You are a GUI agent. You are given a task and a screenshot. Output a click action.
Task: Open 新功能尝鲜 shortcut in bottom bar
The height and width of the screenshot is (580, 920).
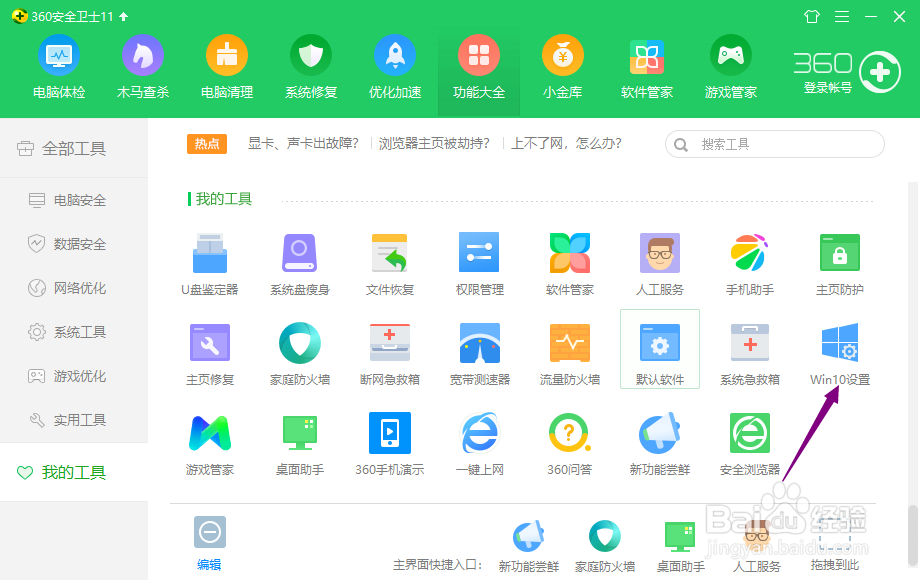529,547
